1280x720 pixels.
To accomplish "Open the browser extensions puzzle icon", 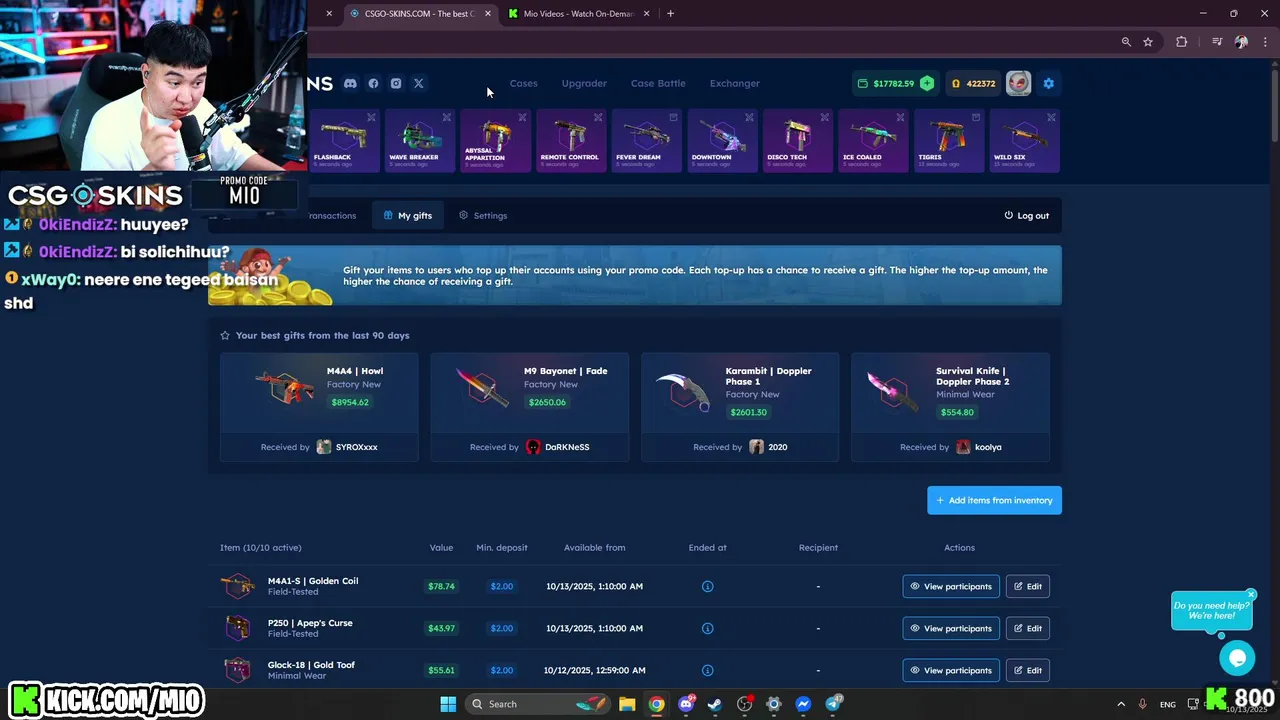I will click(1181, 42).
